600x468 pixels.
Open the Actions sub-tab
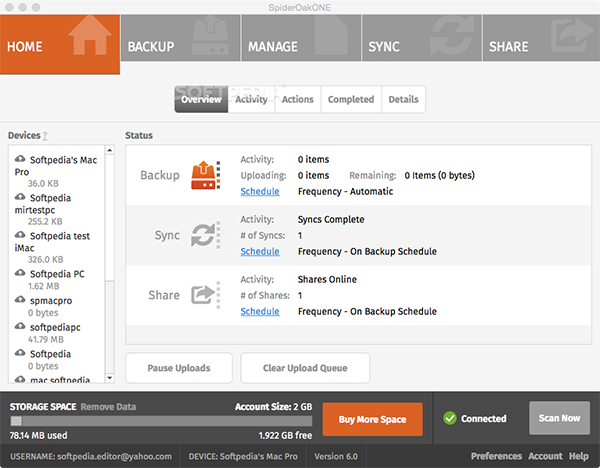pyautogui.click(x=298, y=99)
